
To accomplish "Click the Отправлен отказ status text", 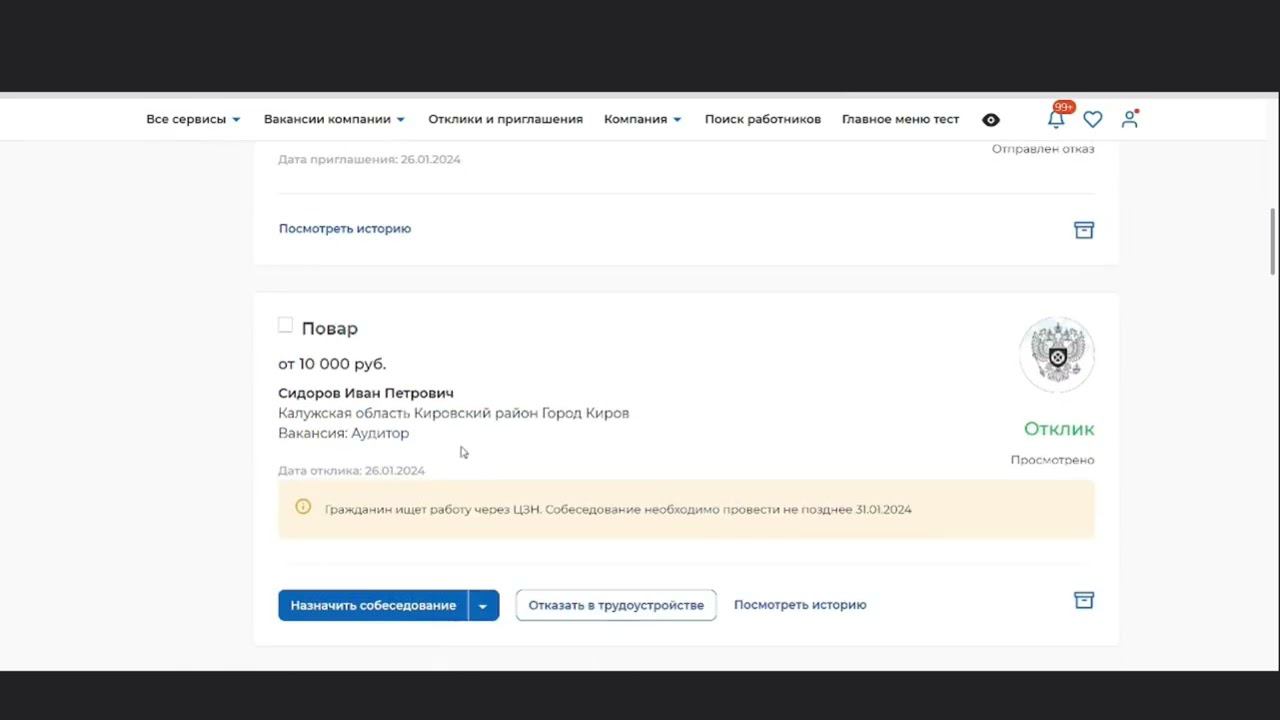I will click(x=1043, y=149).
